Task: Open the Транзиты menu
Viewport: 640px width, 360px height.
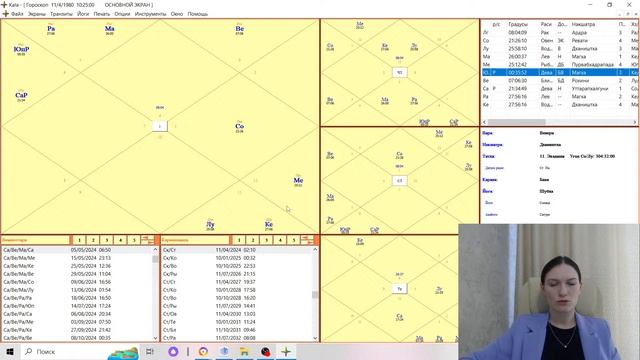Action: pos(61,14)
